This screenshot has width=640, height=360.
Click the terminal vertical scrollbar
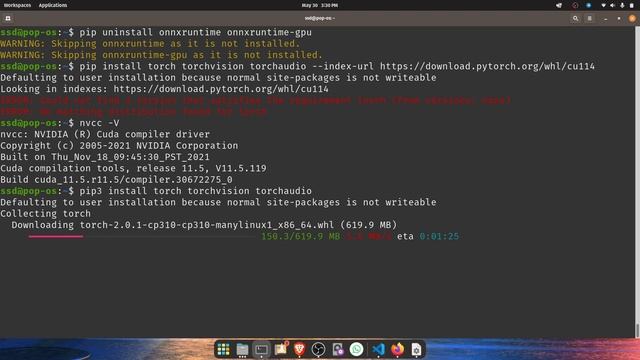tap(637, 330)
